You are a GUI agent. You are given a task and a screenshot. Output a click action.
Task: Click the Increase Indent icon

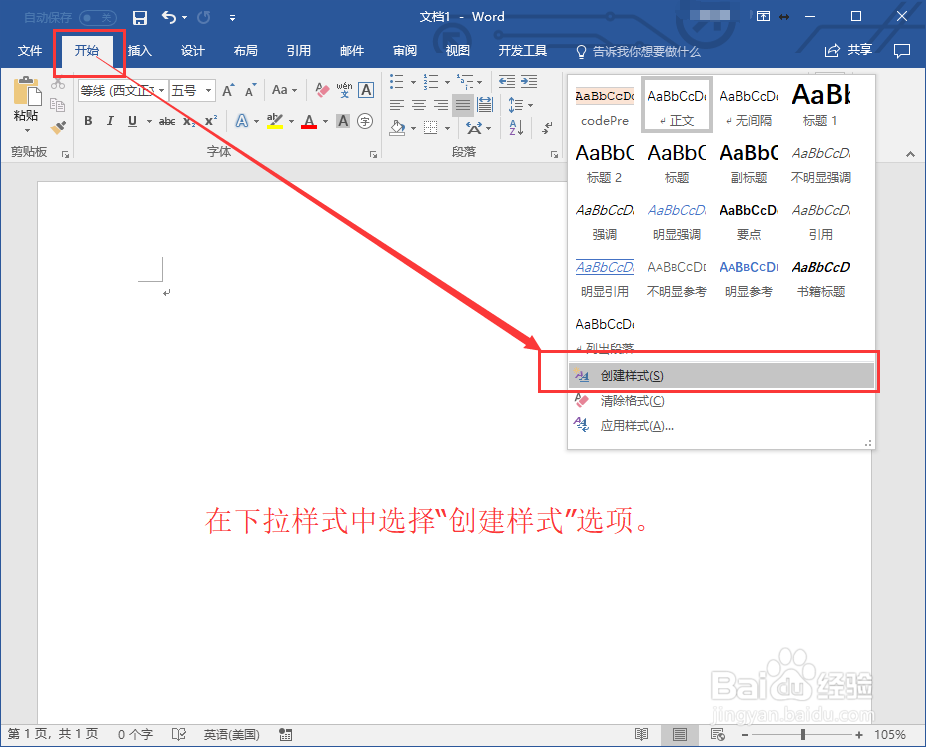pyautogui.click(x=529, y=81)
